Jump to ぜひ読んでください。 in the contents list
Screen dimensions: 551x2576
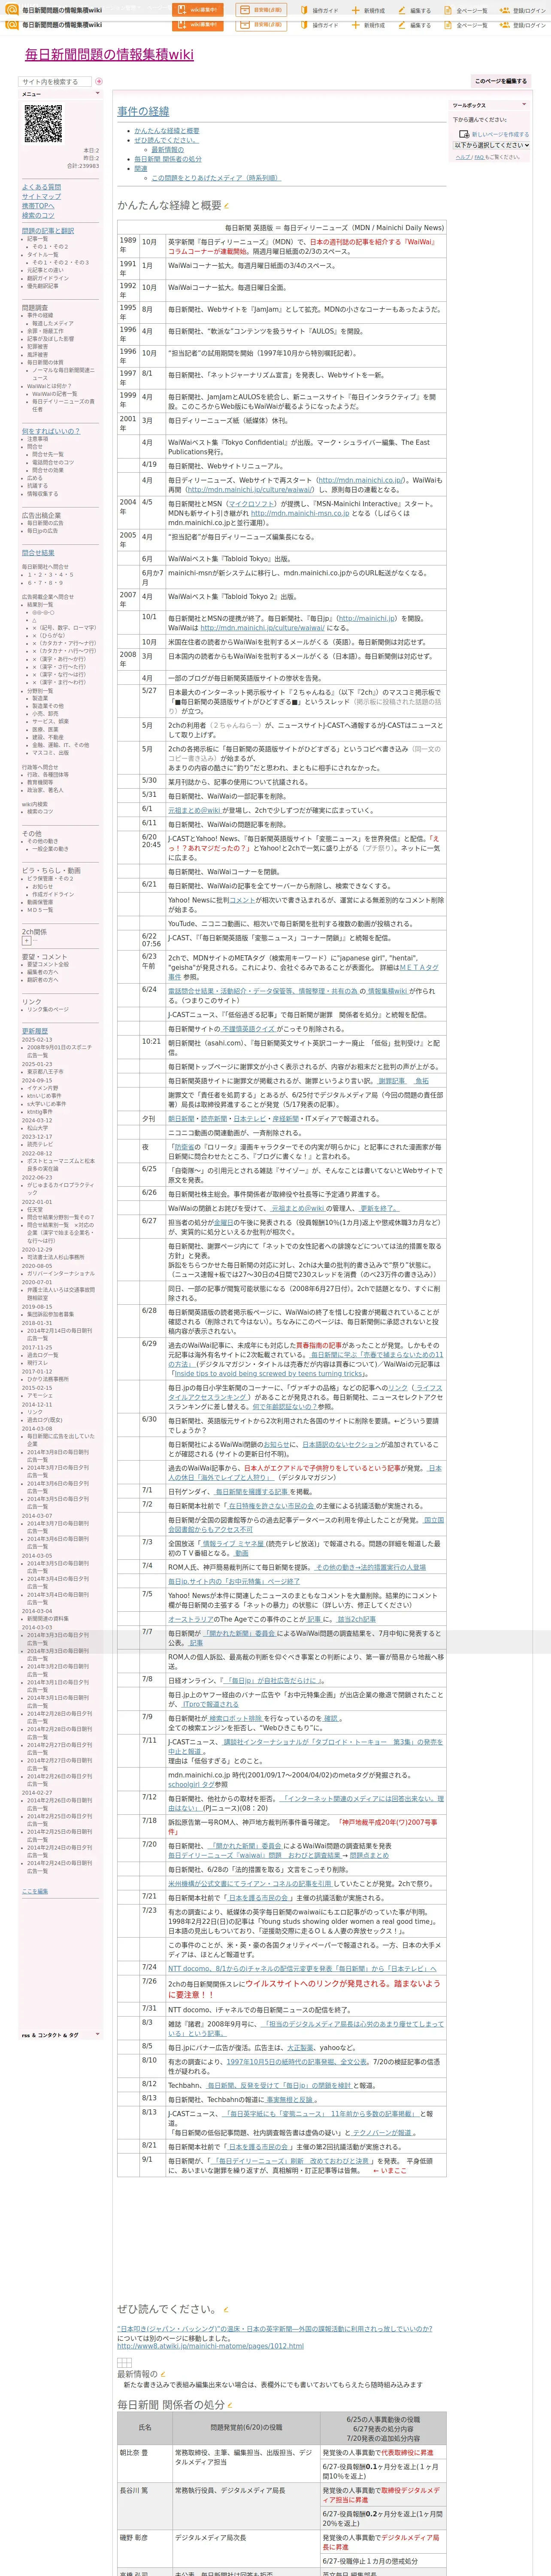click(166, 140)
